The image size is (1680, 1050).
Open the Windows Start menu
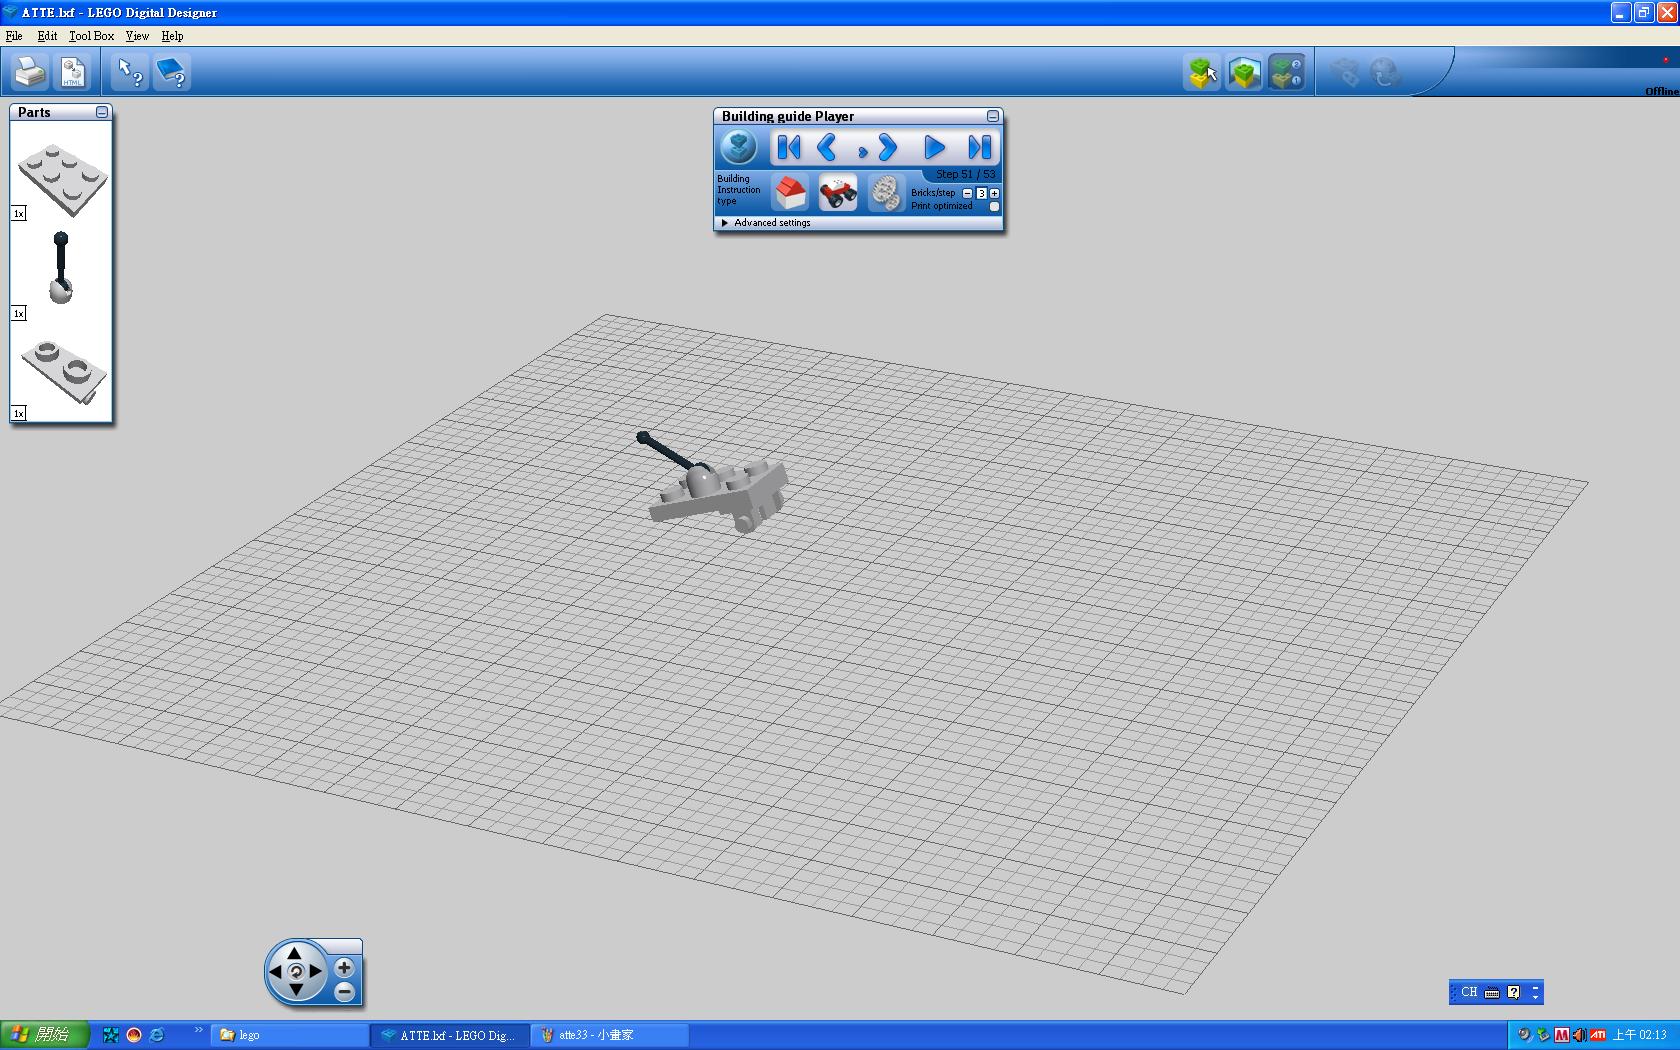coord(45,1035)
